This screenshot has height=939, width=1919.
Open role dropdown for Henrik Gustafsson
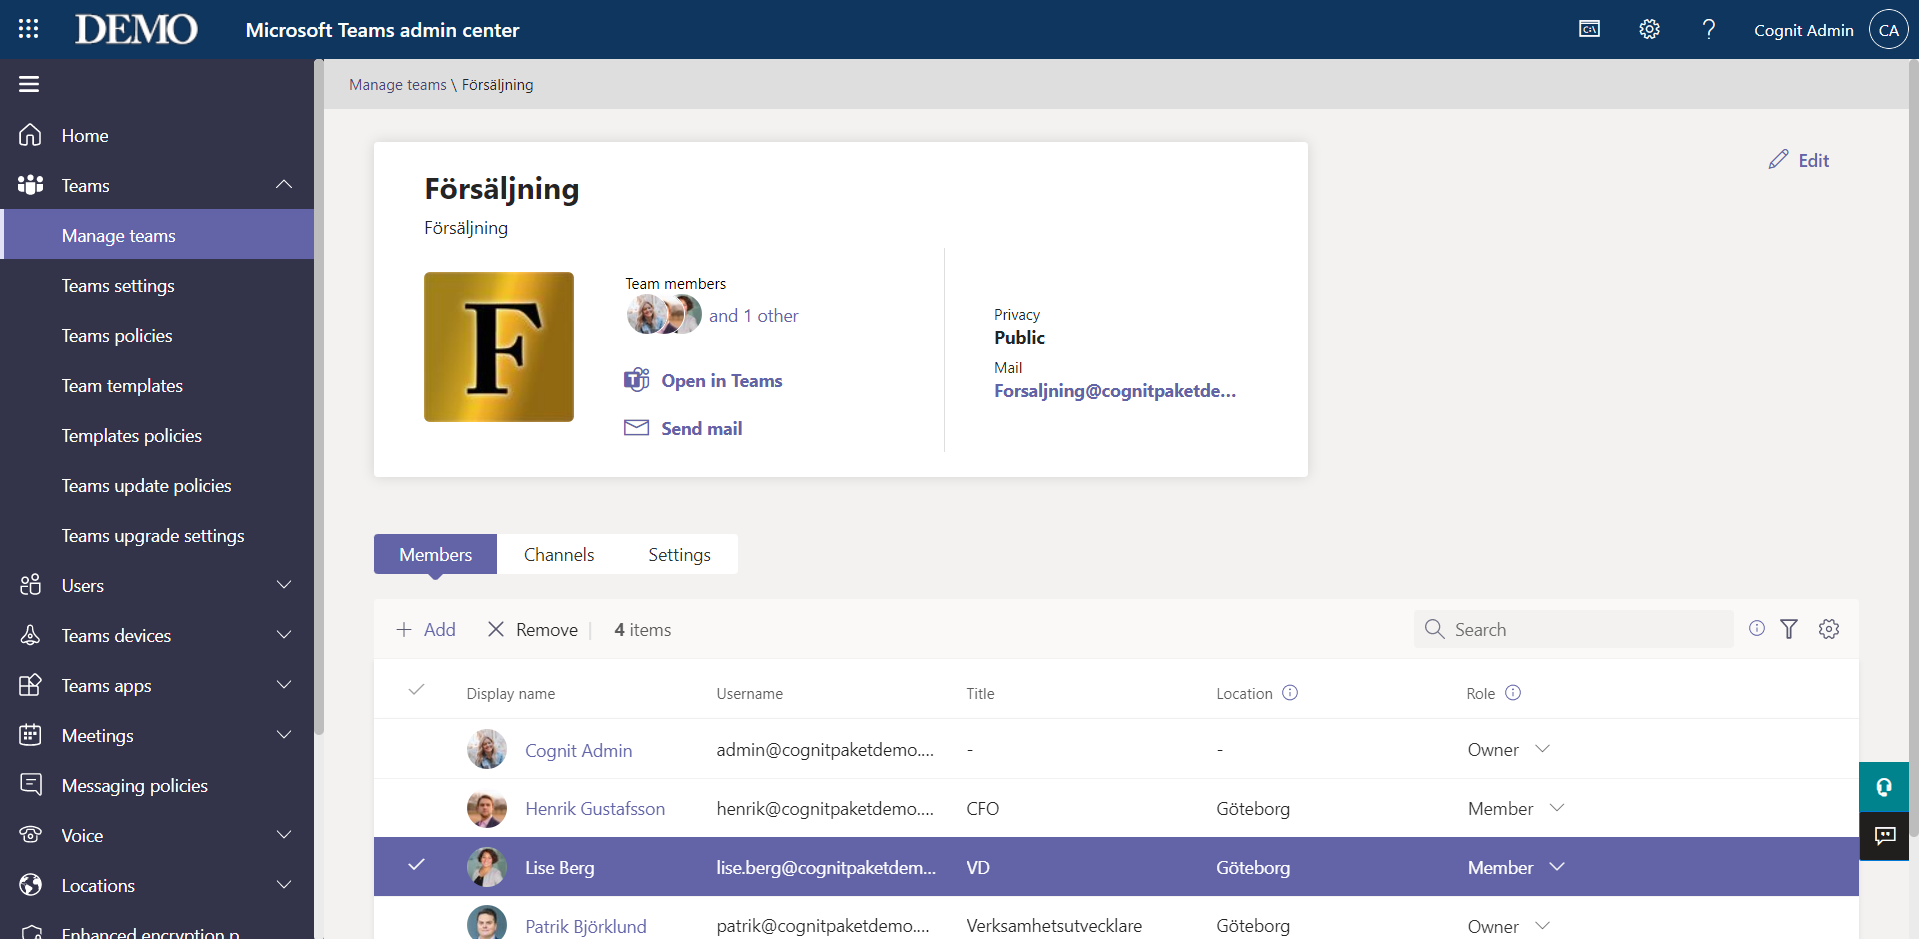click(x=1556, y=808)
